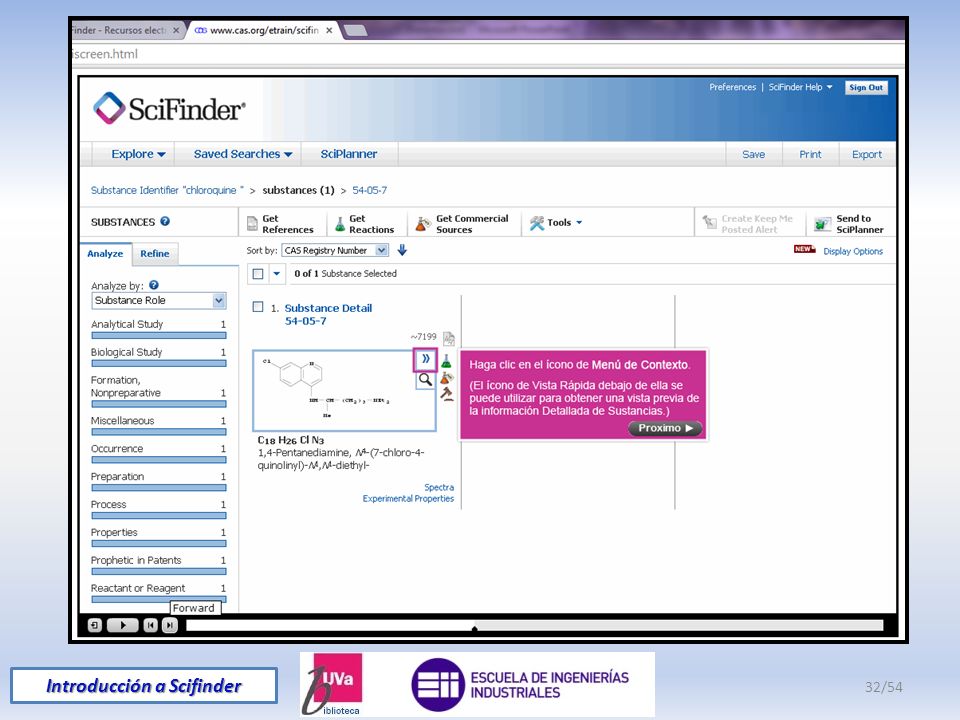Open a new browser tab
Image resolution: width=960 pixels, height=720 pixels.
coord(356,30)
